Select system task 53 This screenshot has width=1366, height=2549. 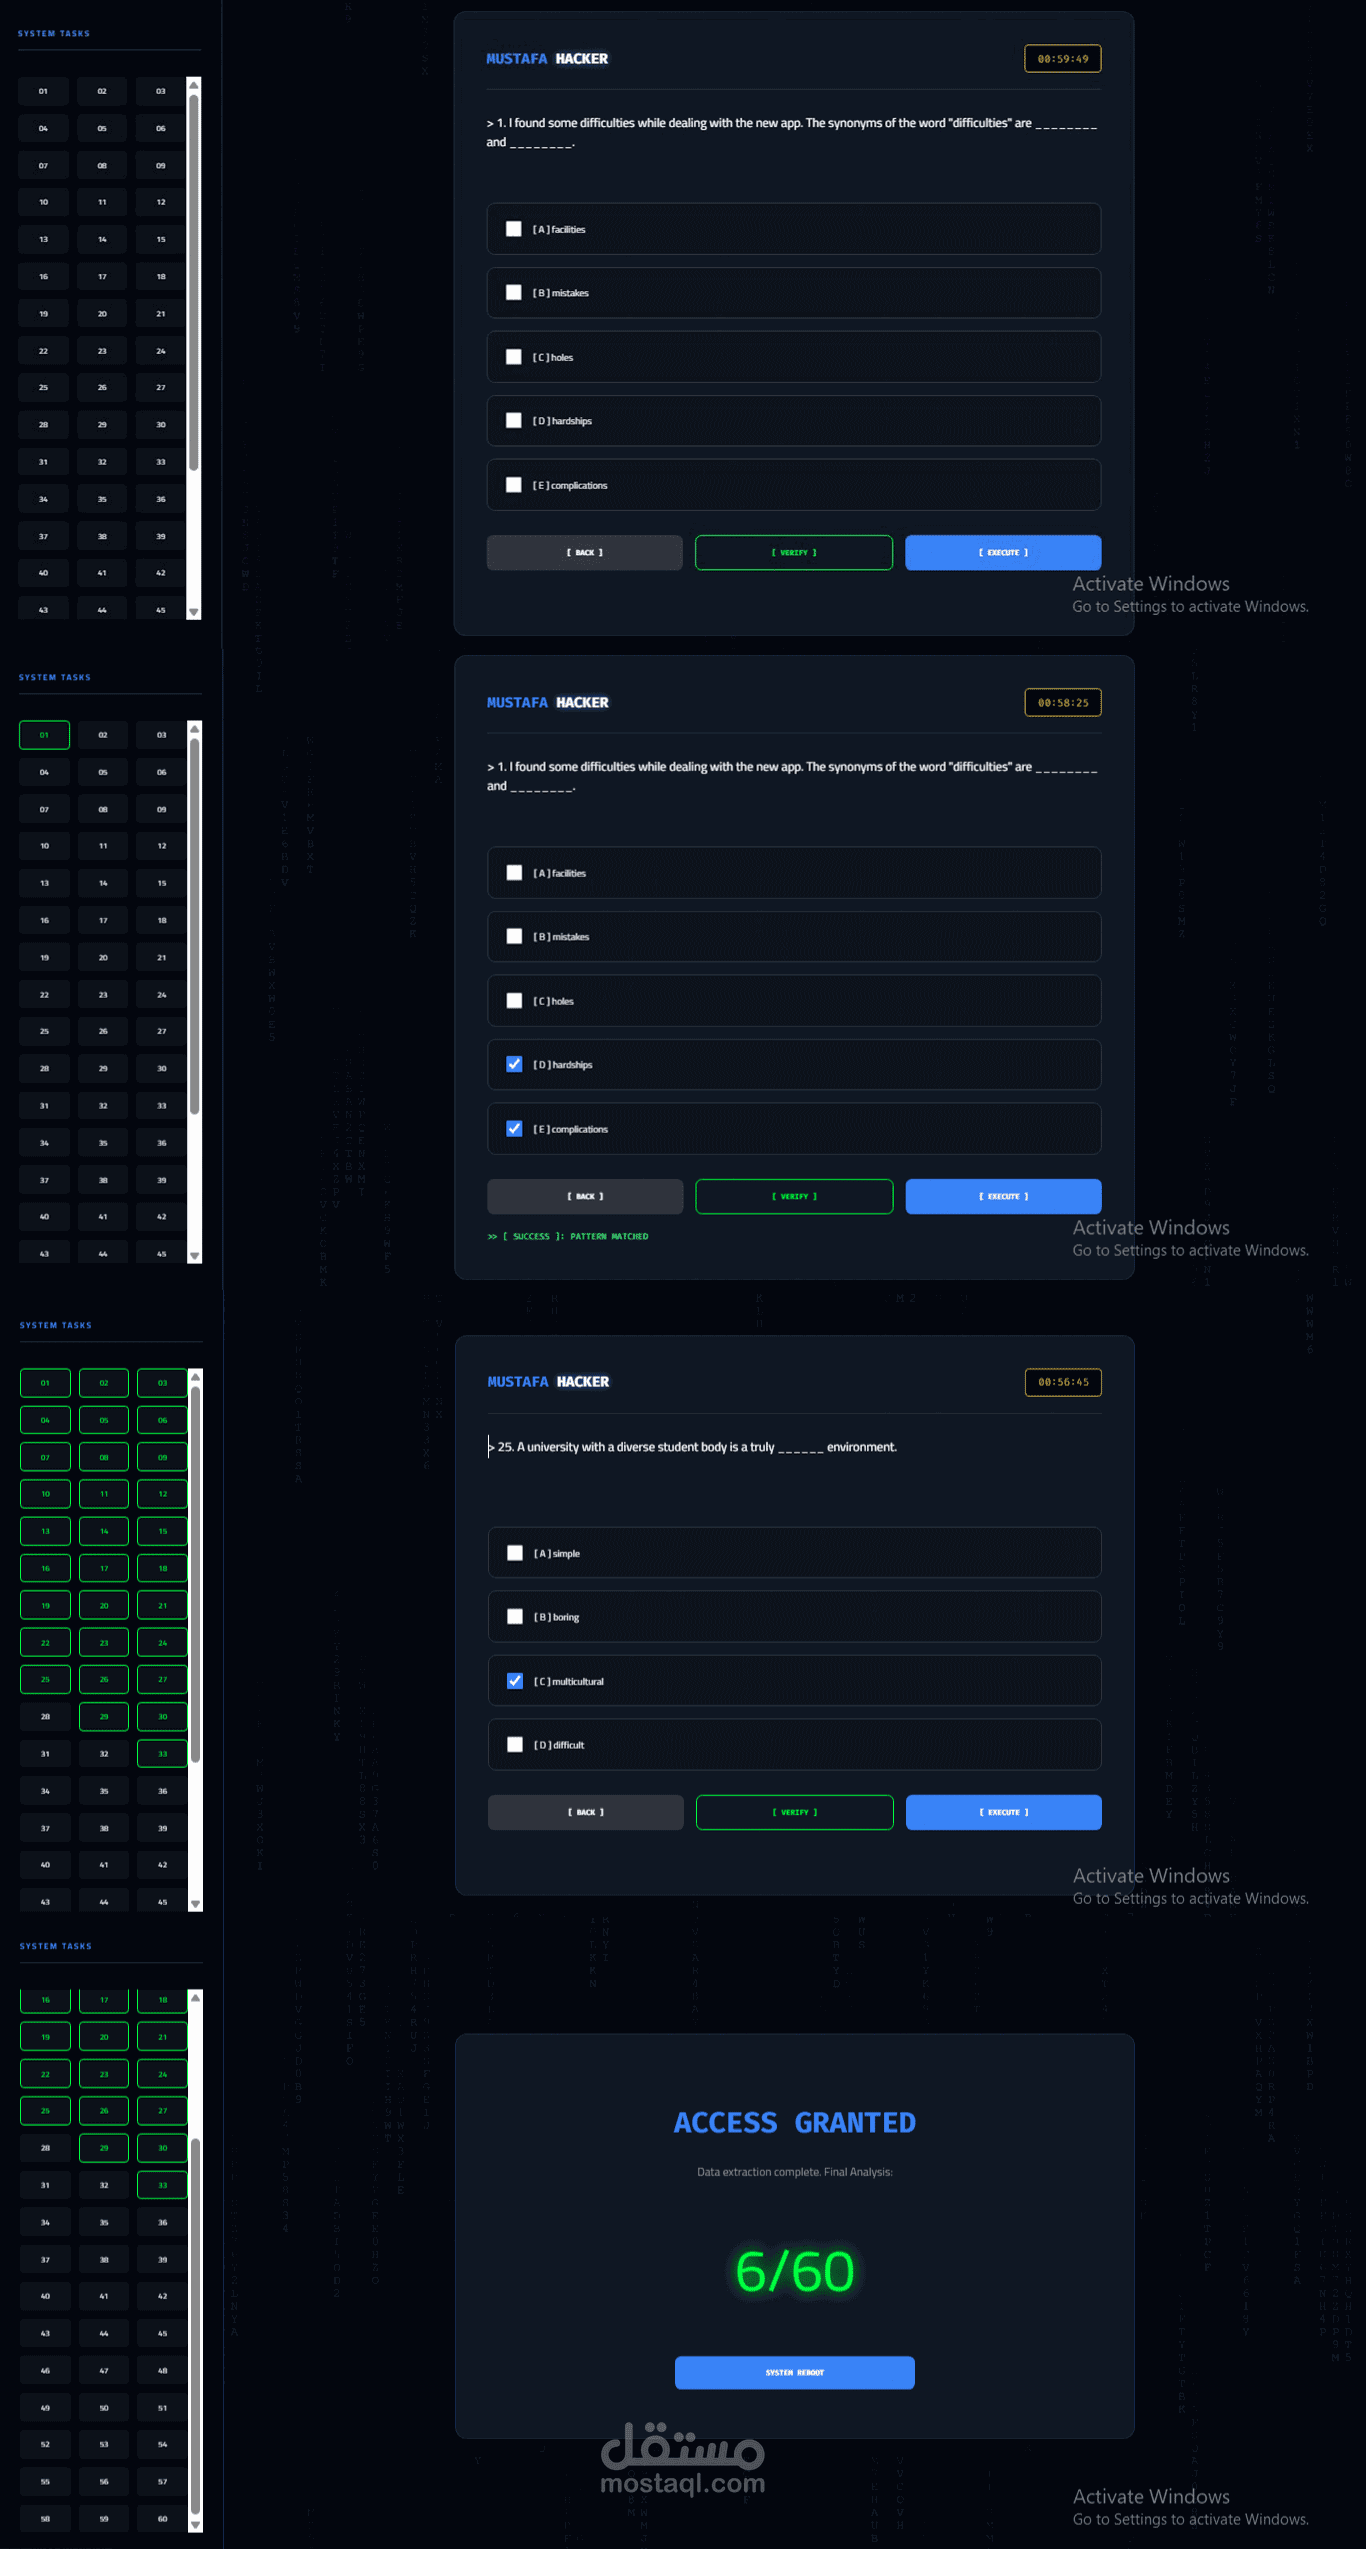[x=104, y=2444]
